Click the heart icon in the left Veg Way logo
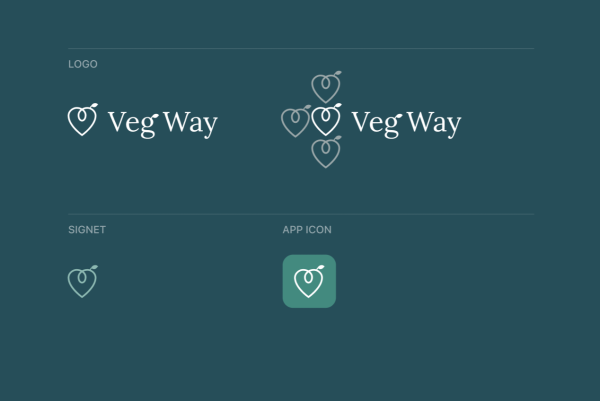Screen dimensions: 600x401 point(82,120)
